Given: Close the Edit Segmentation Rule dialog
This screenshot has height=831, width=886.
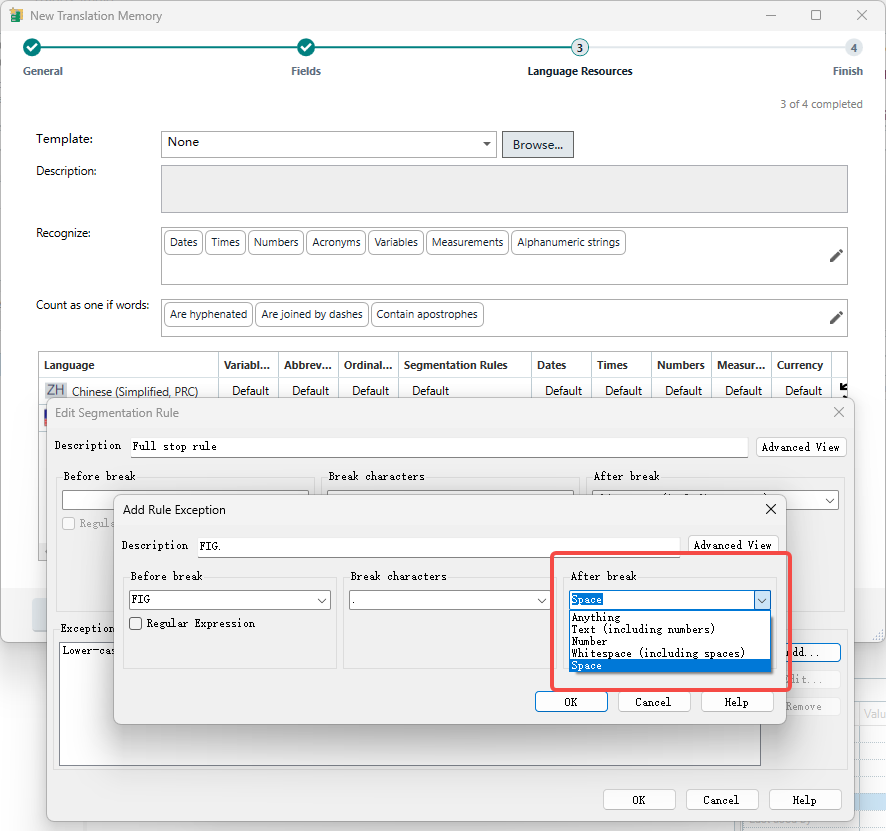Looking at the screenshot, I should click(x=839, y=412).
